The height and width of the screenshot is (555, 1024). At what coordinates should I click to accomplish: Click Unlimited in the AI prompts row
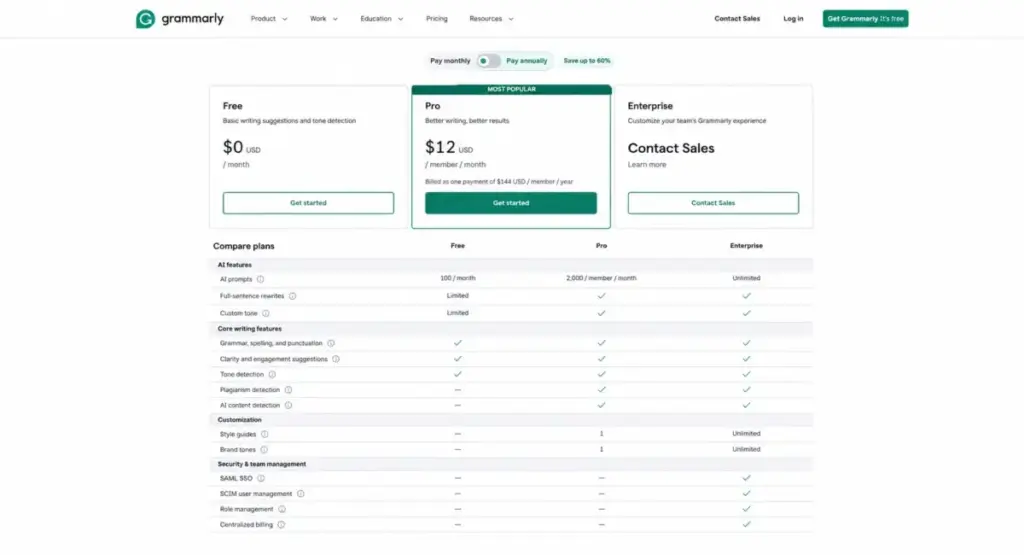(x=746, y=278)
